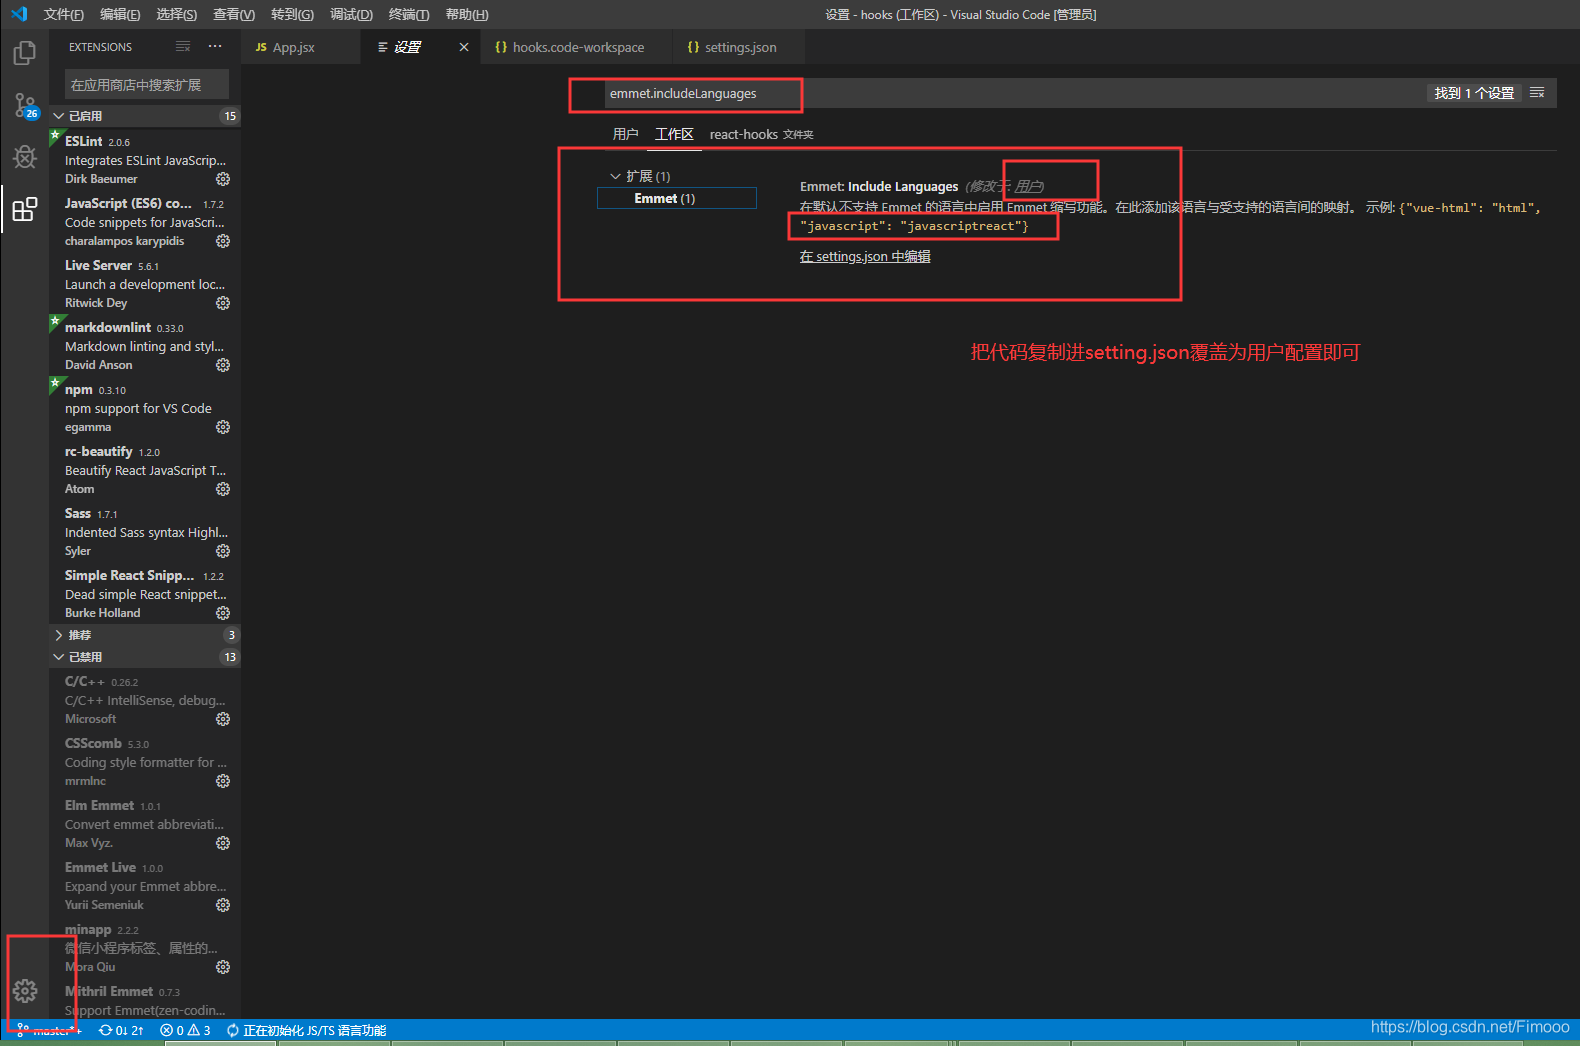This screenshot has width=1580, height=1046.
Task: Click the 用户 modified-in link
Action: [x=1029, y=187]
